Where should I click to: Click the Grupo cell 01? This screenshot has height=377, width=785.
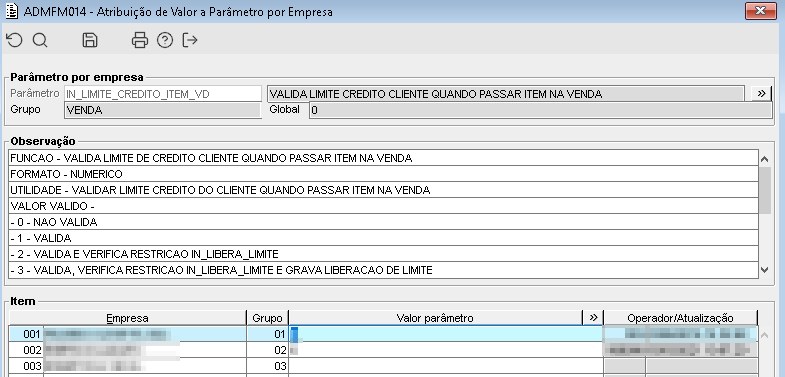pyautogui.click(x=267, y=334)
